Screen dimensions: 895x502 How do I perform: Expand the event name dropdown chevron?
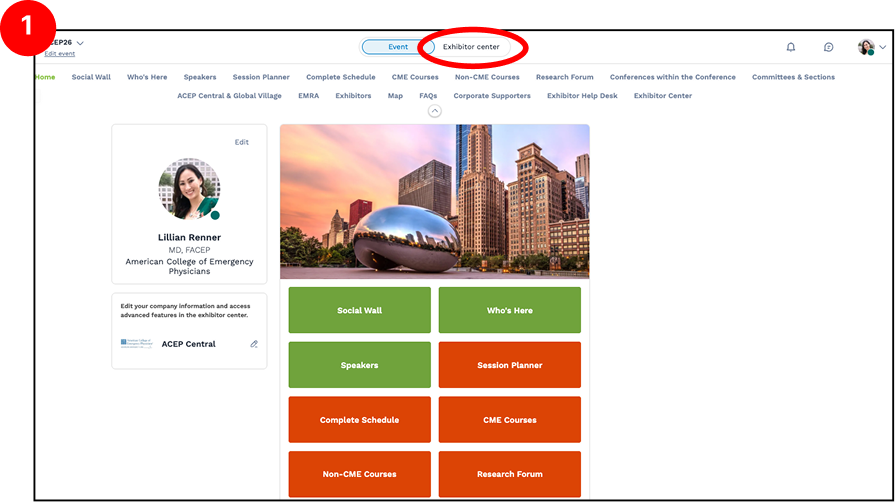80,43
